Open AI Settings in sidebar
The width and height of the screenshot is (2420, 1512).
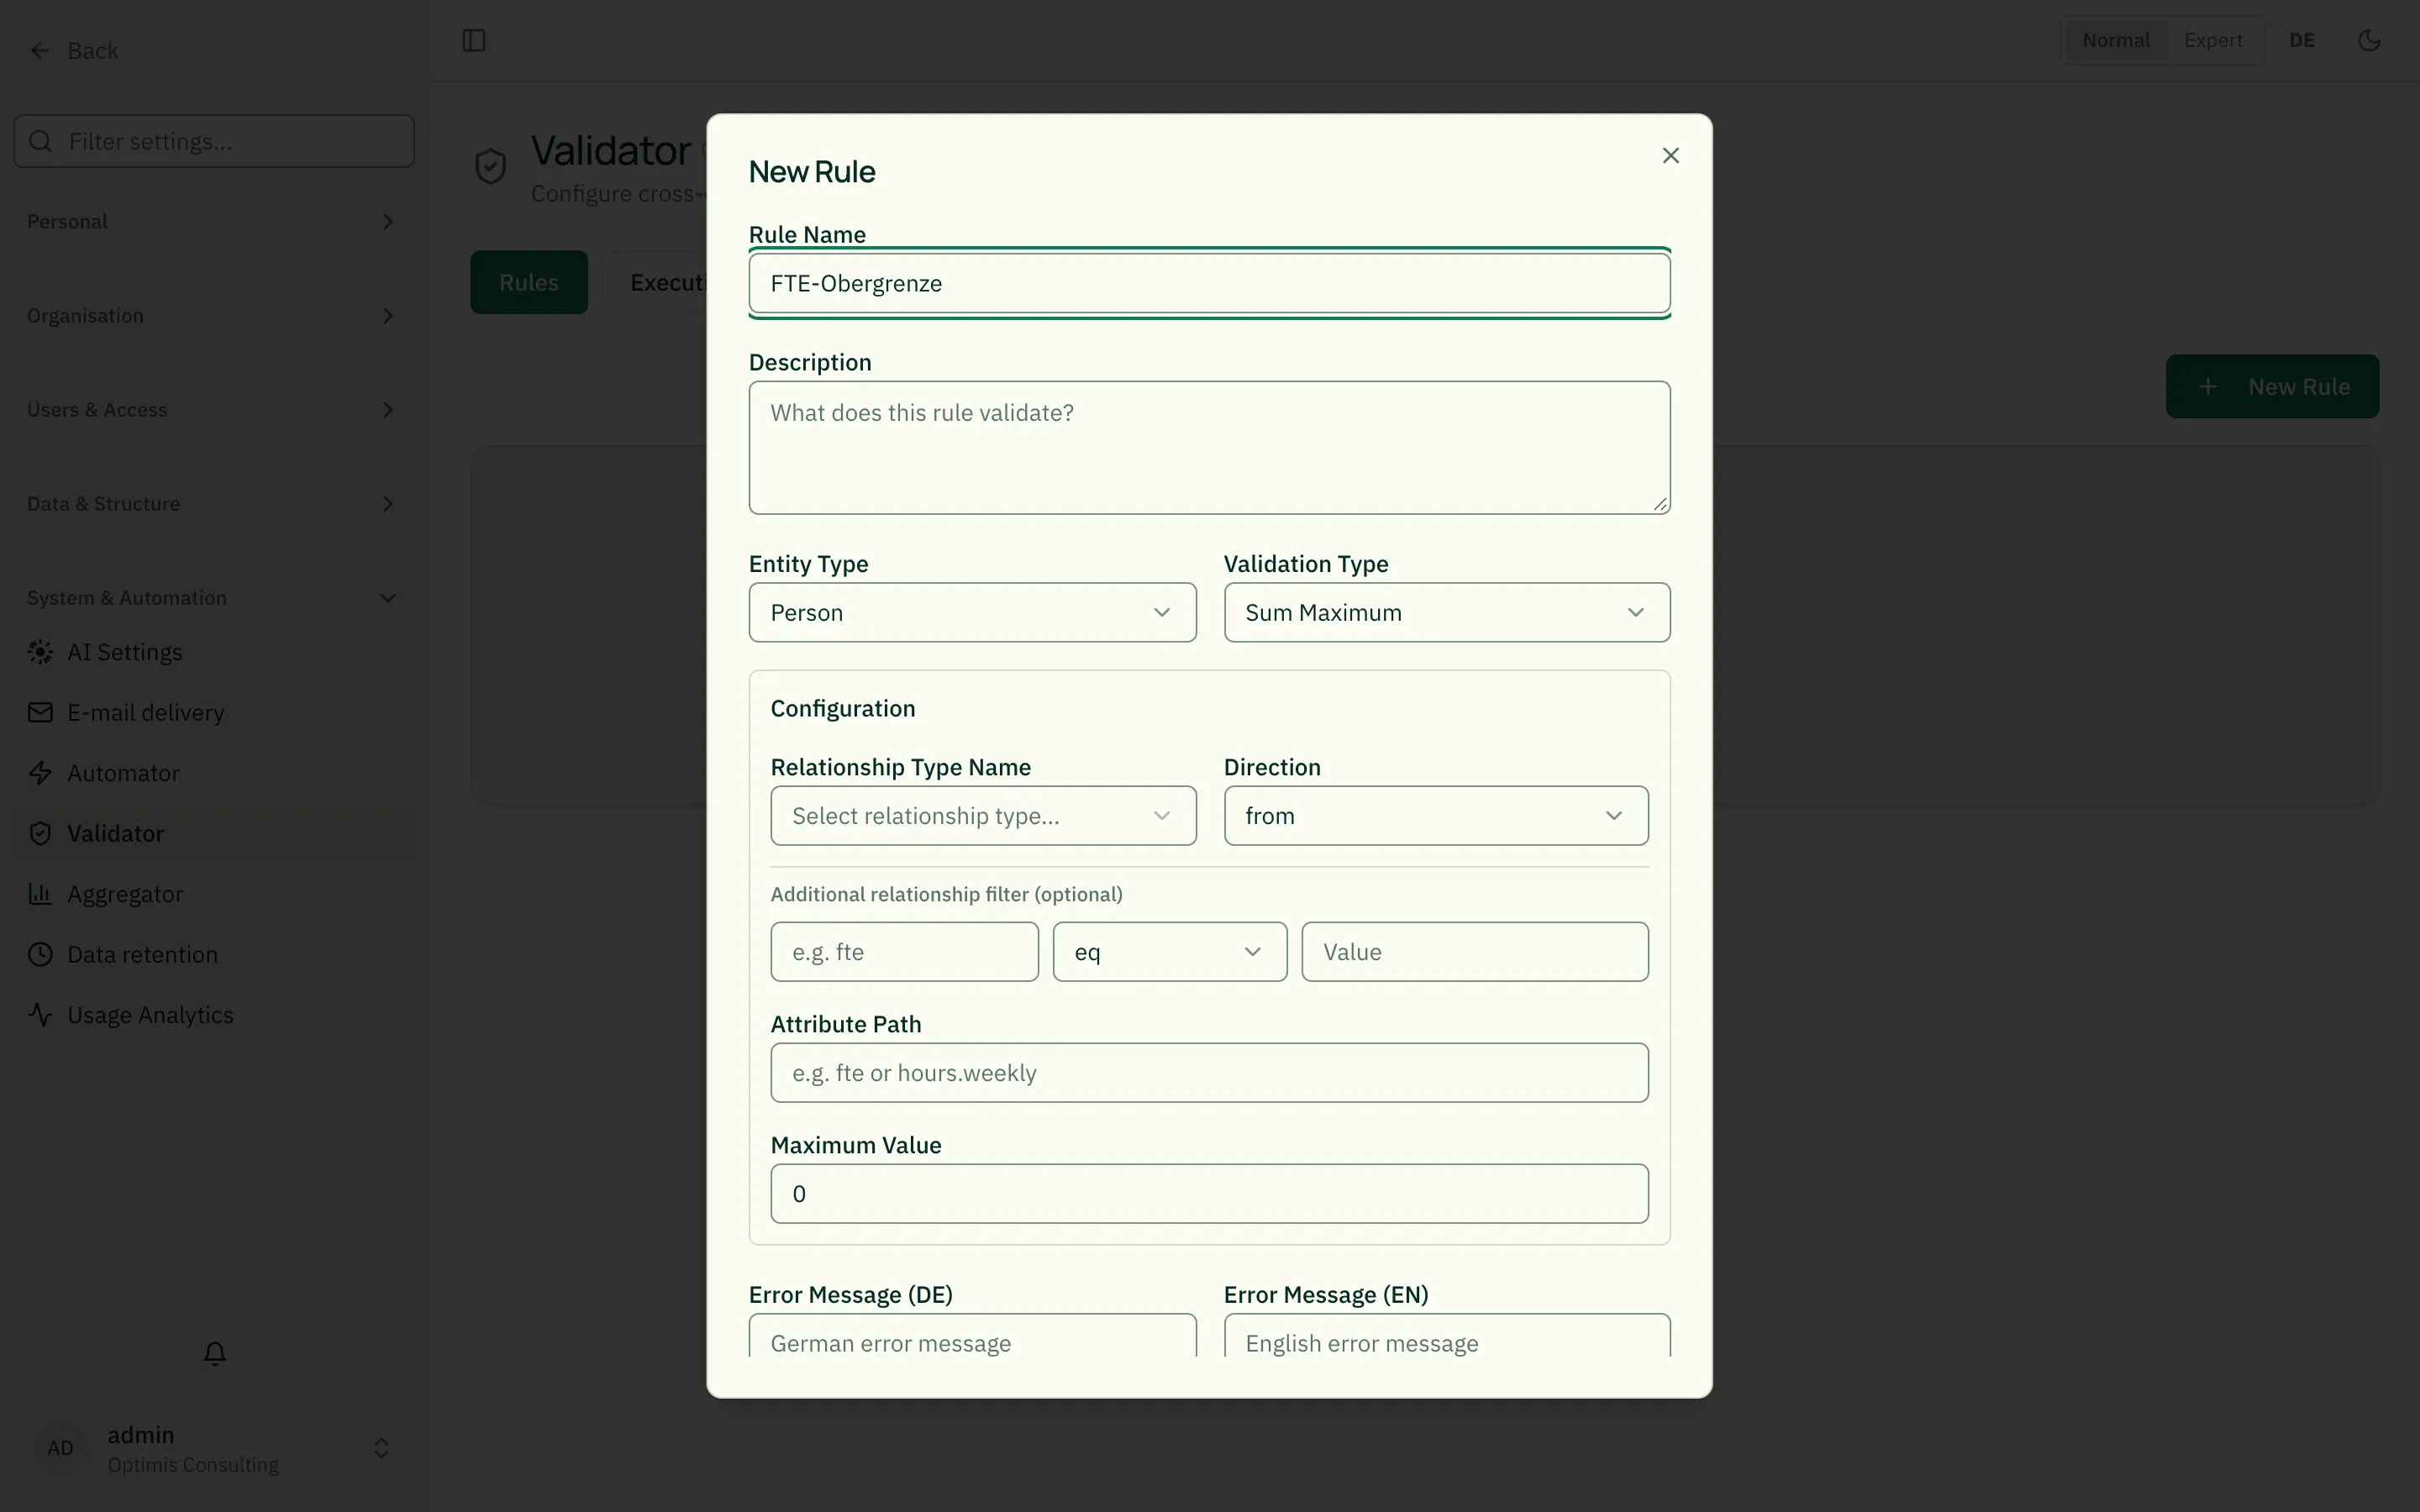pos(214,652)
